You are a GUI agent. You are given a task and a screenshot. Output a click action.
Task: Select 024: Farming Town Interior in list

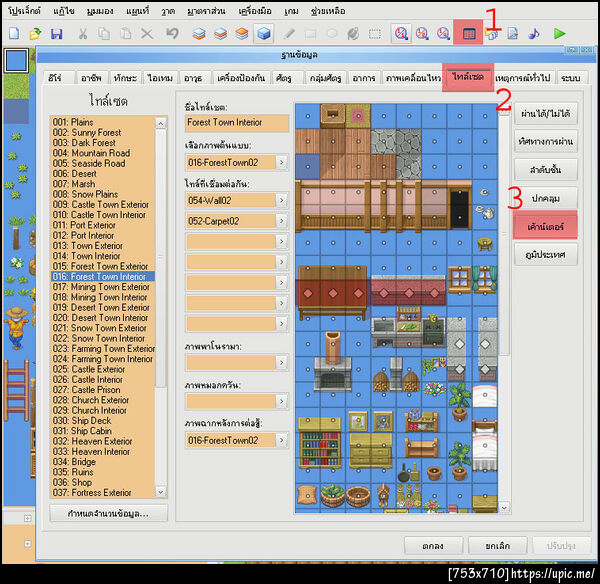pos(103,359)
